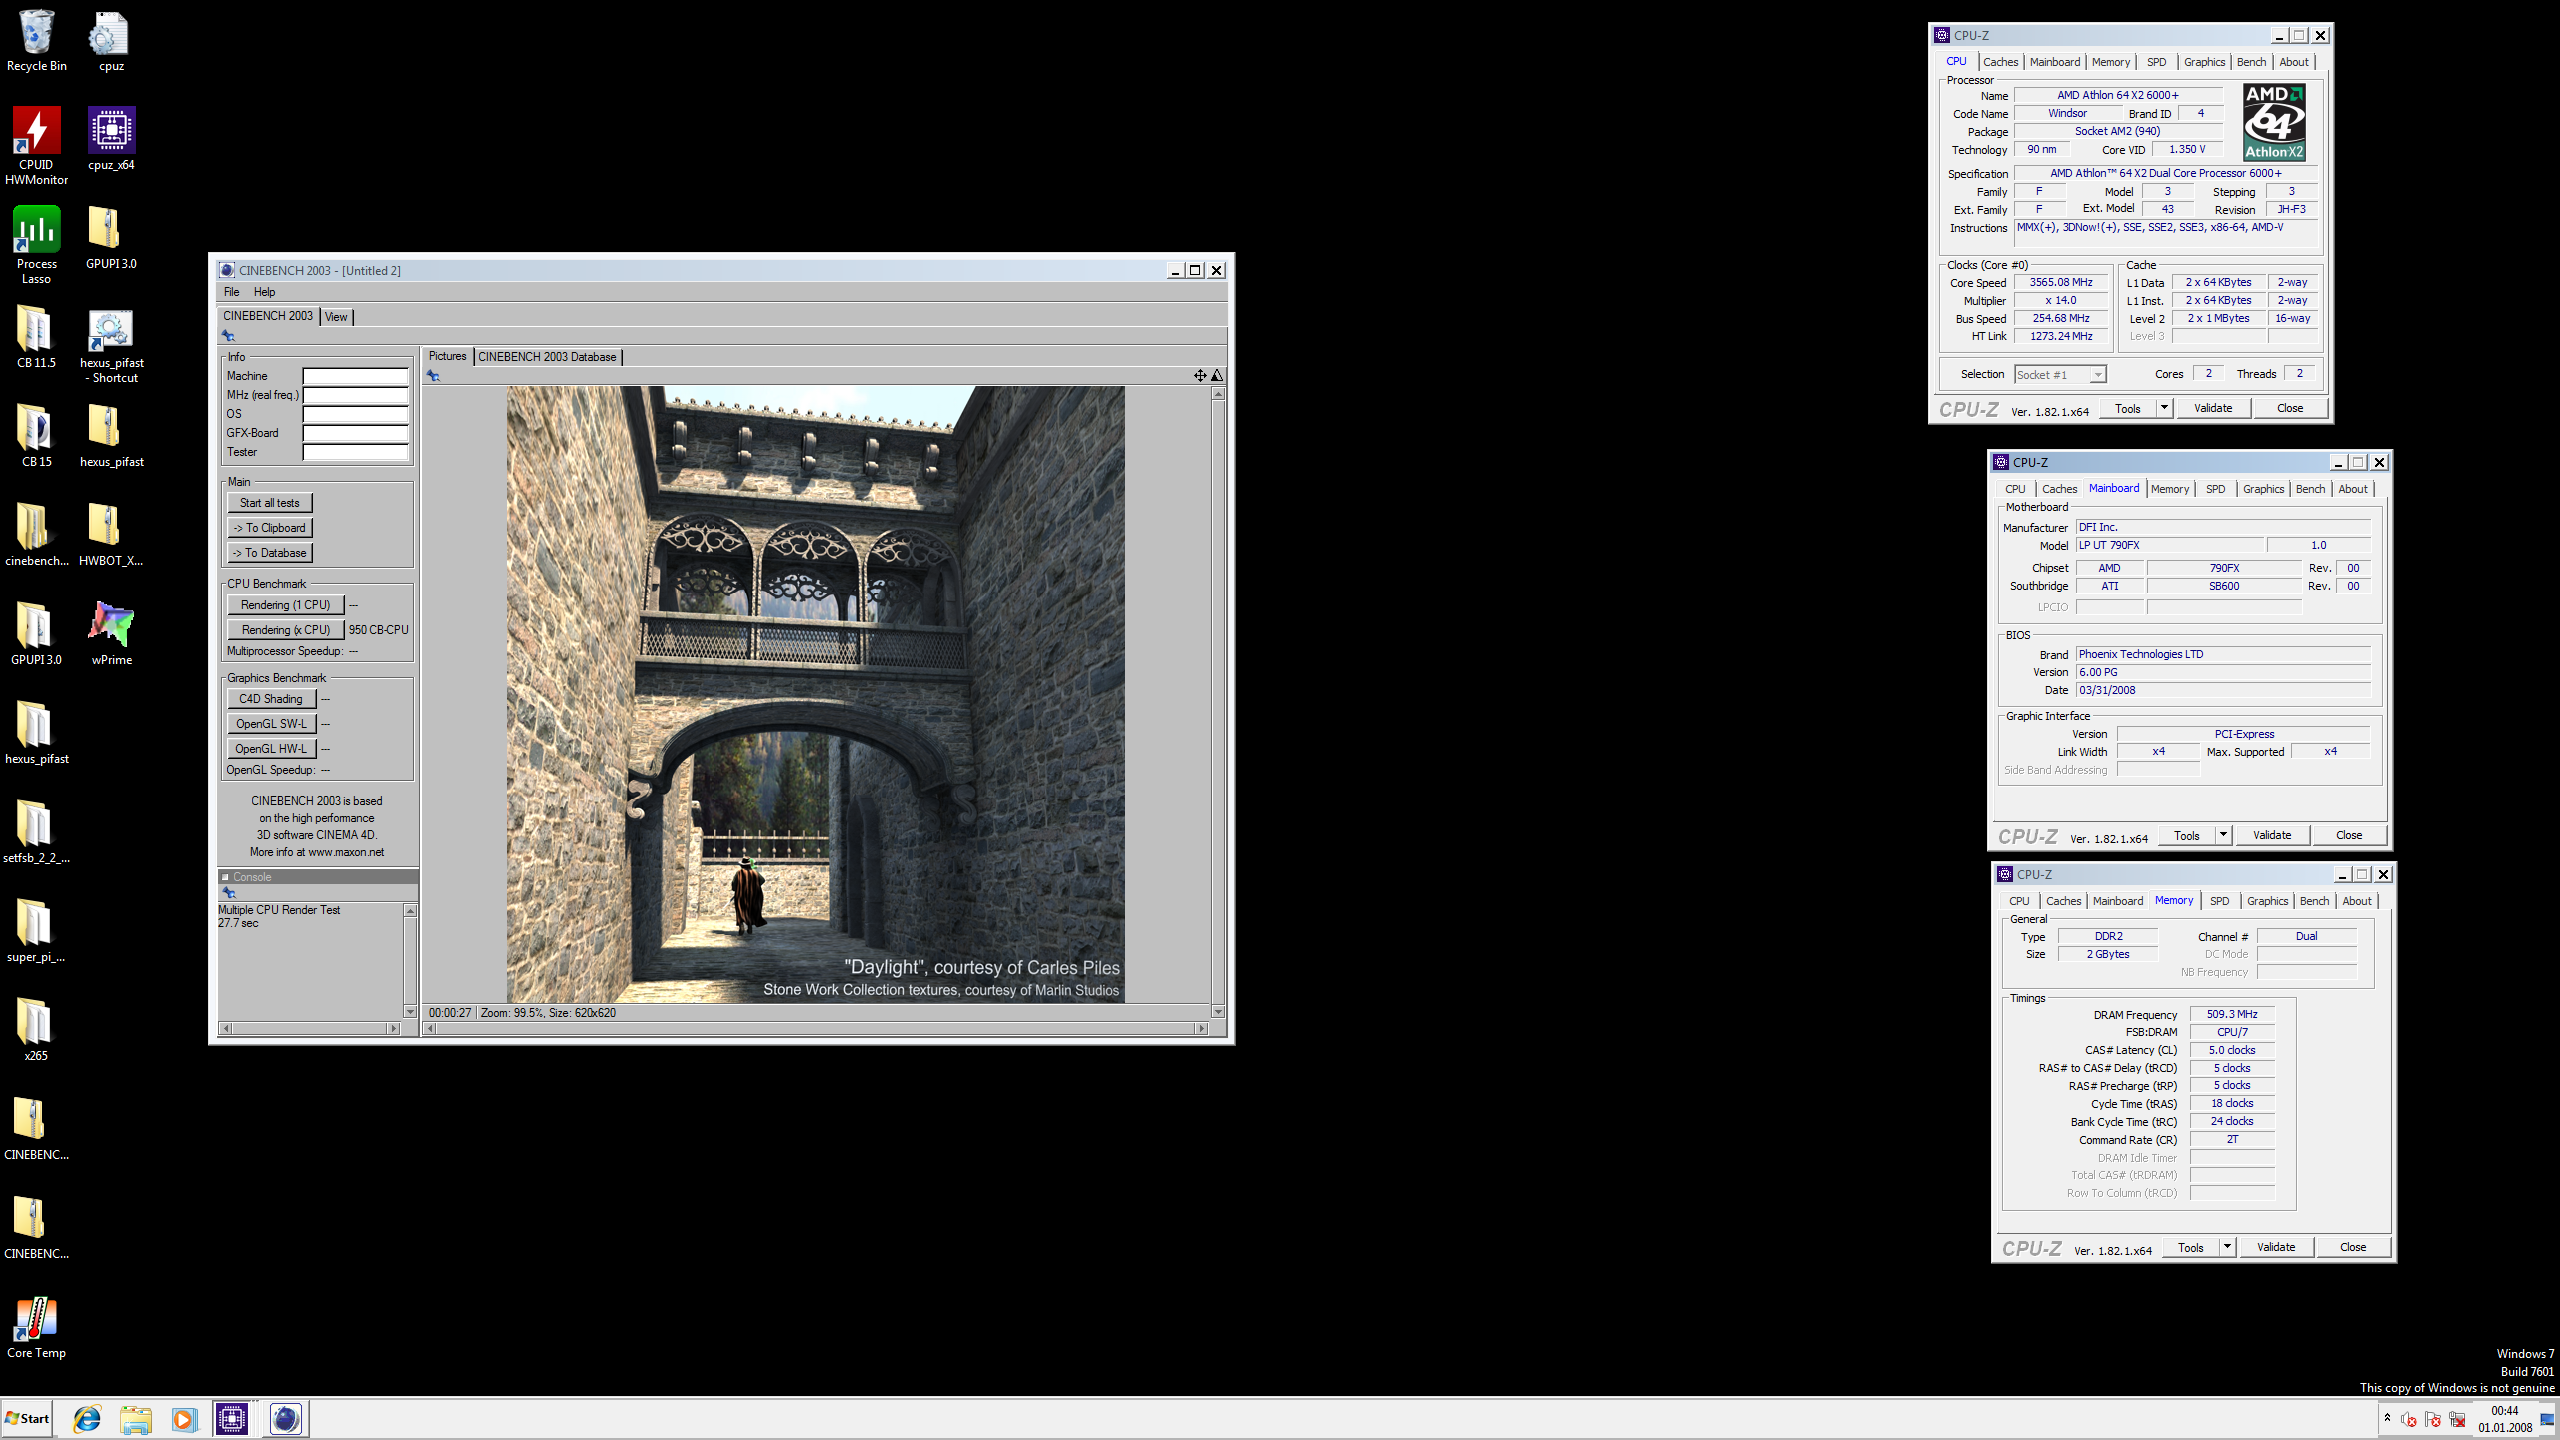Switch to CINEBENCH 2003 Database tab
The height and width of the screenshot is (1440, 2560).
547,357
